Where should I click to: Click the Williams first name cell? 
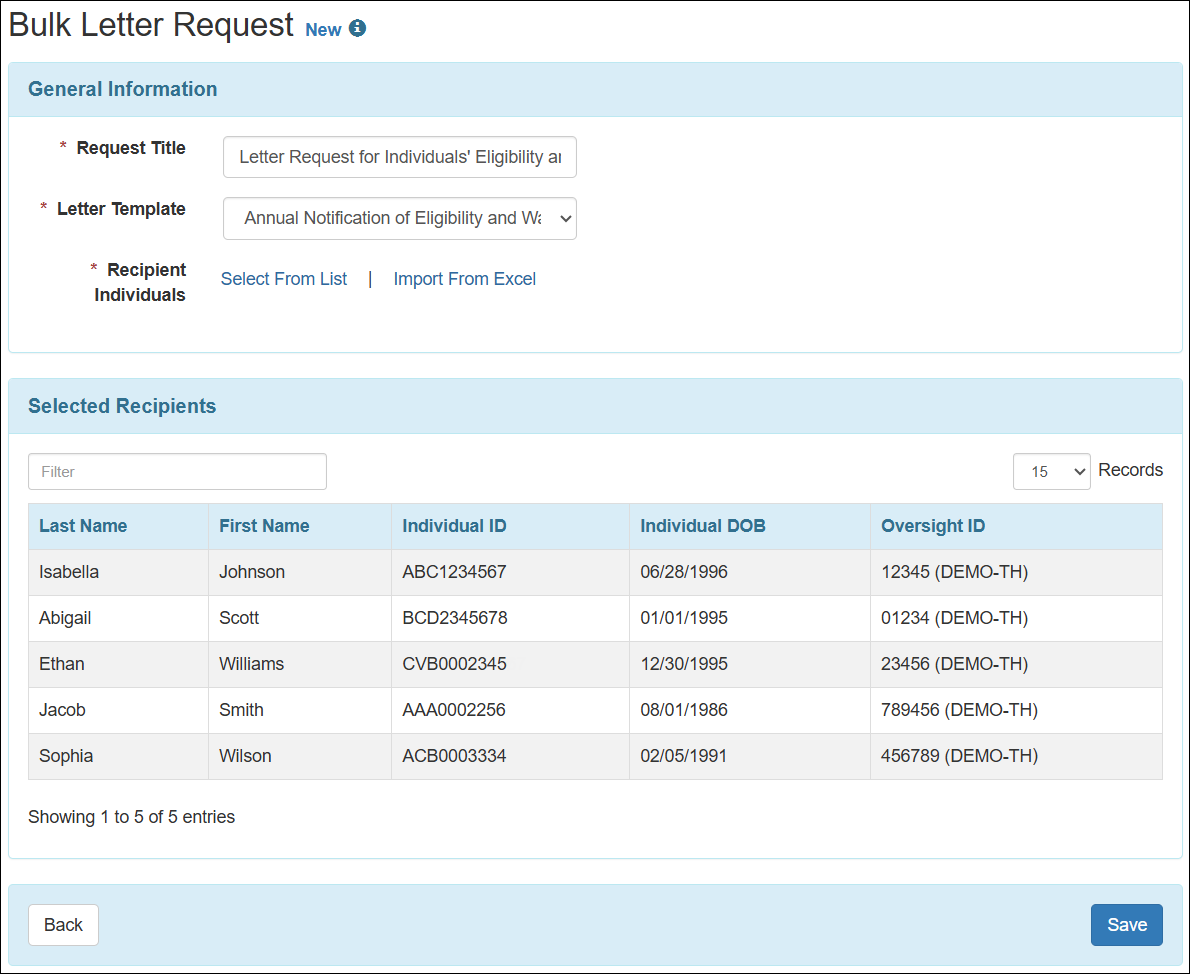click(300, 664)
